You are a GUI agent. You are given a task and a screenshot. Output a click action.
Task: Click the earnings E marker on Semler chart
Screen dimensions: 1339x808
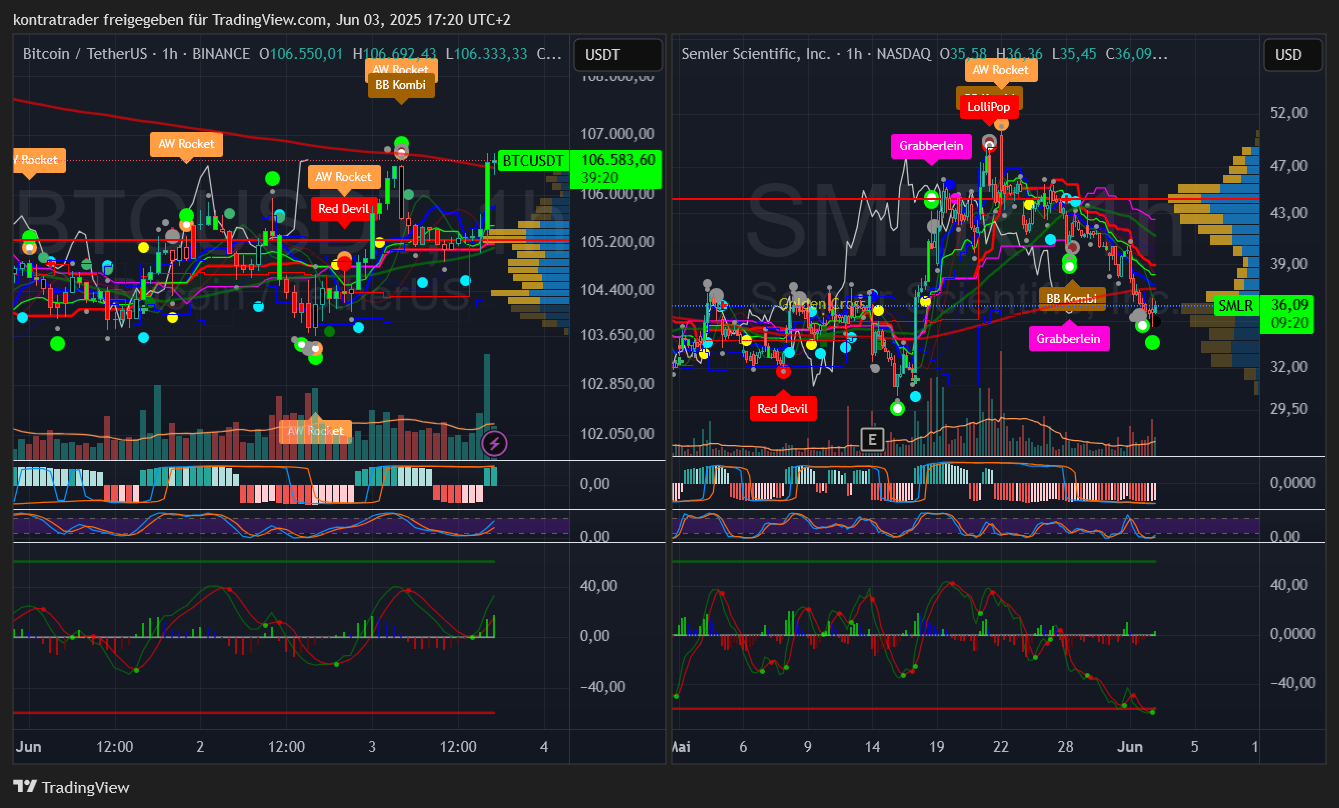click(x=873, y=439)
